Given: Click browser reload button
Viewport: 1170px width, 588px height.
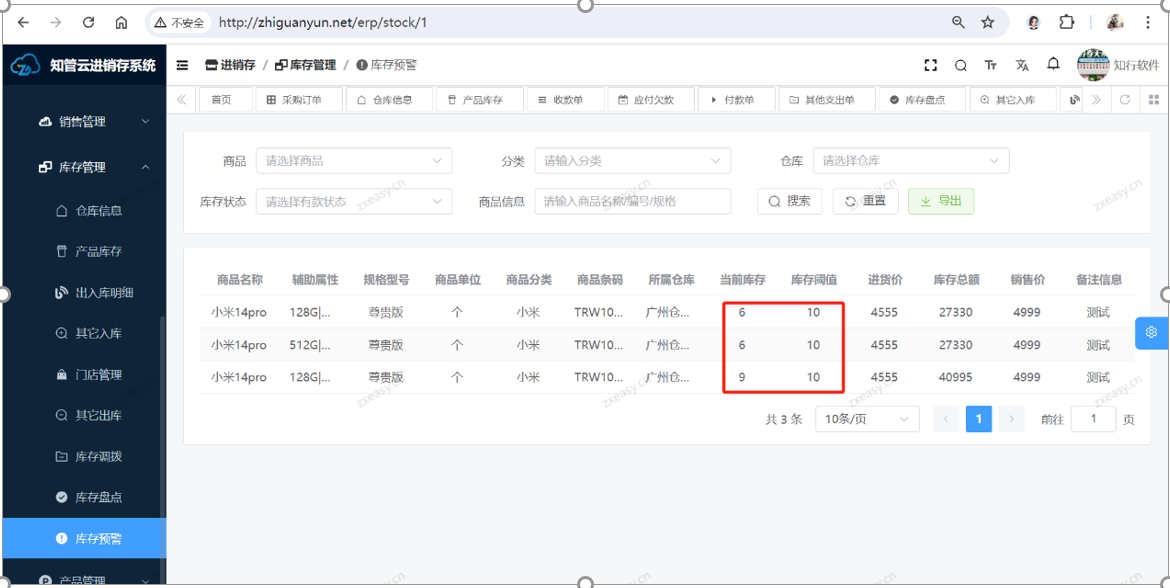Looking at the screenshot, I should click(88, 22).
